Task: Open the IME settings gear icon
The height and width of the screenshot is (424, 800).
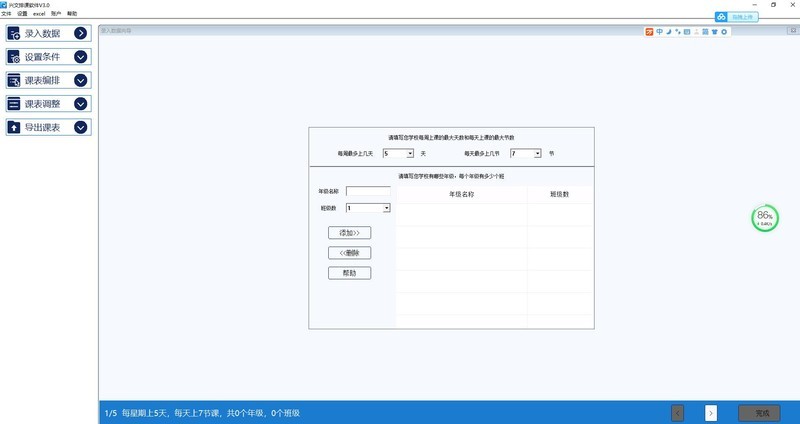Action: (723, 32)
